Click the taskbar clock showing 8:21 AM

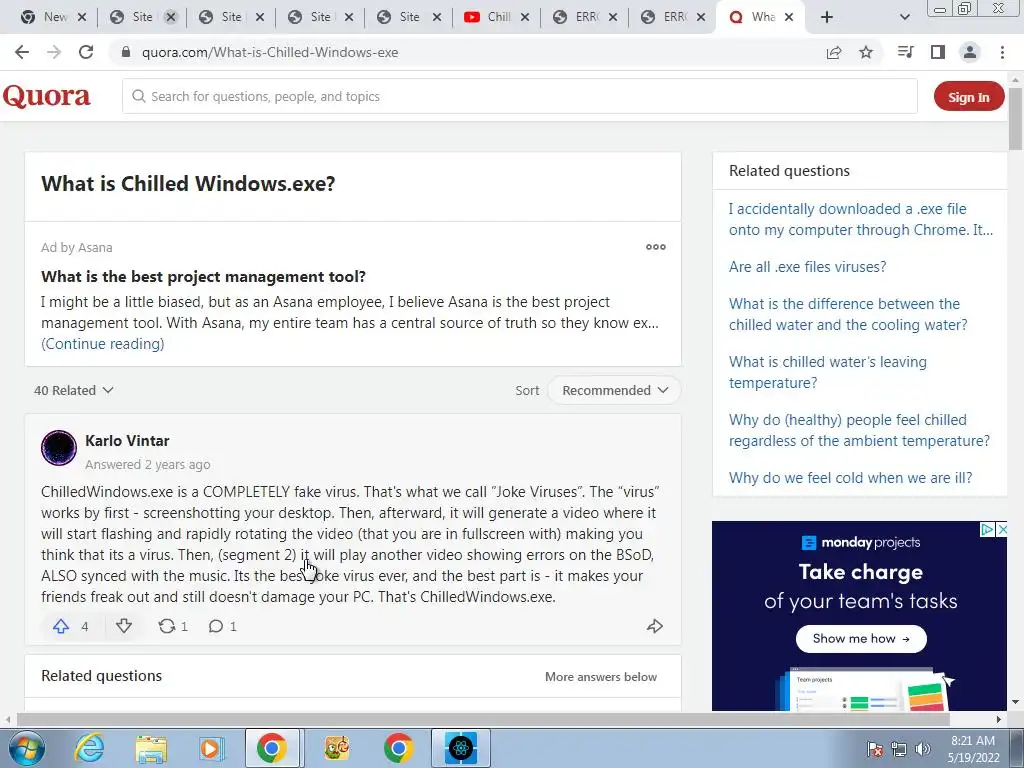coord(973,749)
